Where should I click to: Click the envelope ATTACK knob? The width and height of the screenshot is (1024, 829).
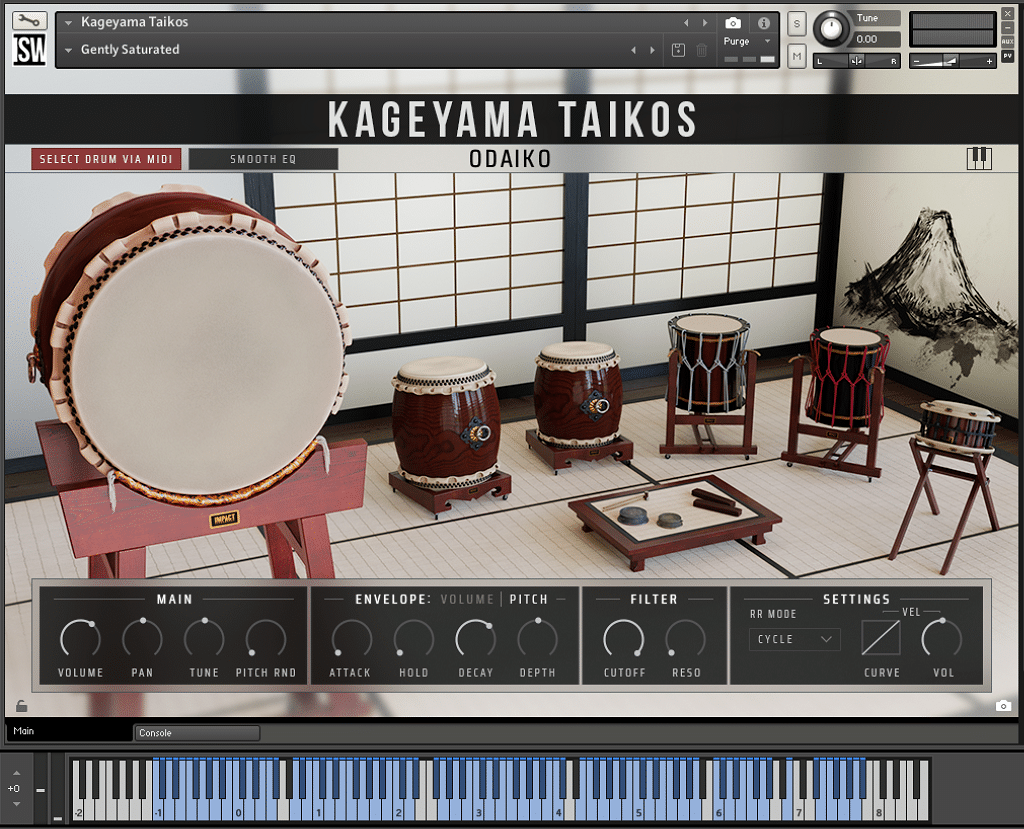tap(351, 638)
